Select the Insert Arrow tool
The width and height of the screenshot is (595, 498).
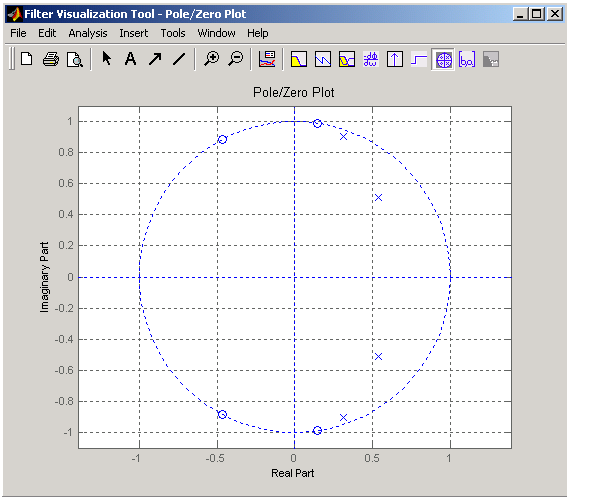click(155, 59)
